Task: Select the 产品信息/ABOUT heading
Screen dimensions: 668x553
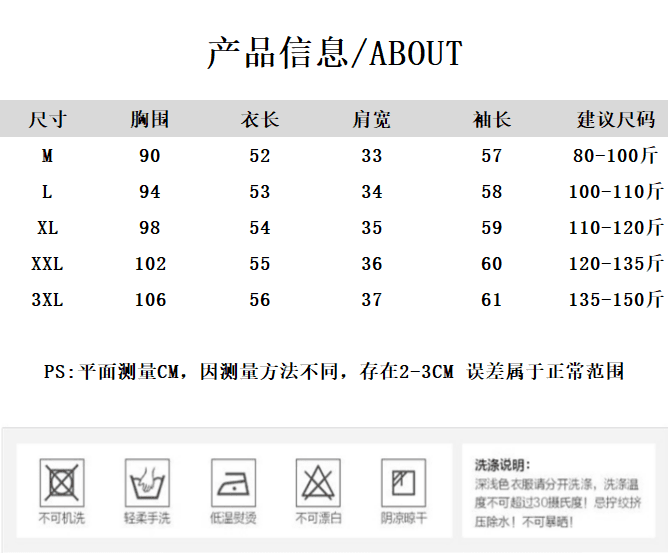Action: [x=335, y=53]
